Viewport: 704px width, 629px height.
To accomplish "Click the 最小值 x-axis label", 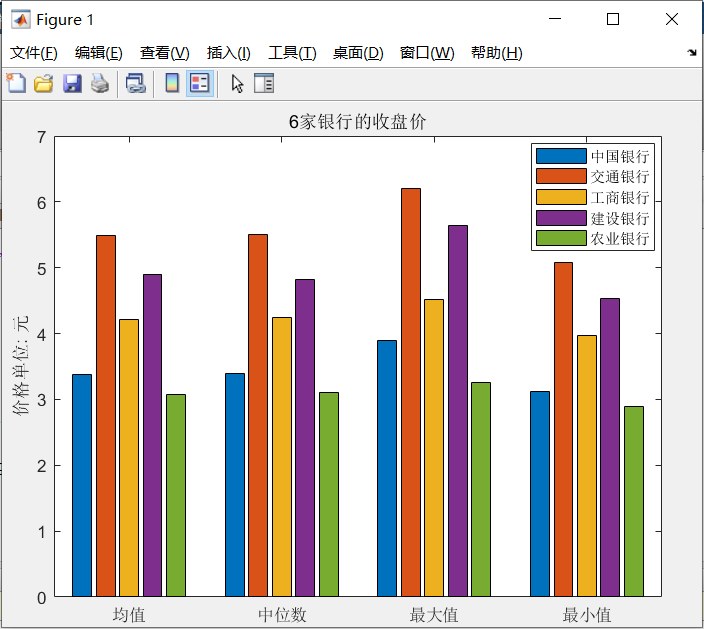I will point(587,615).
